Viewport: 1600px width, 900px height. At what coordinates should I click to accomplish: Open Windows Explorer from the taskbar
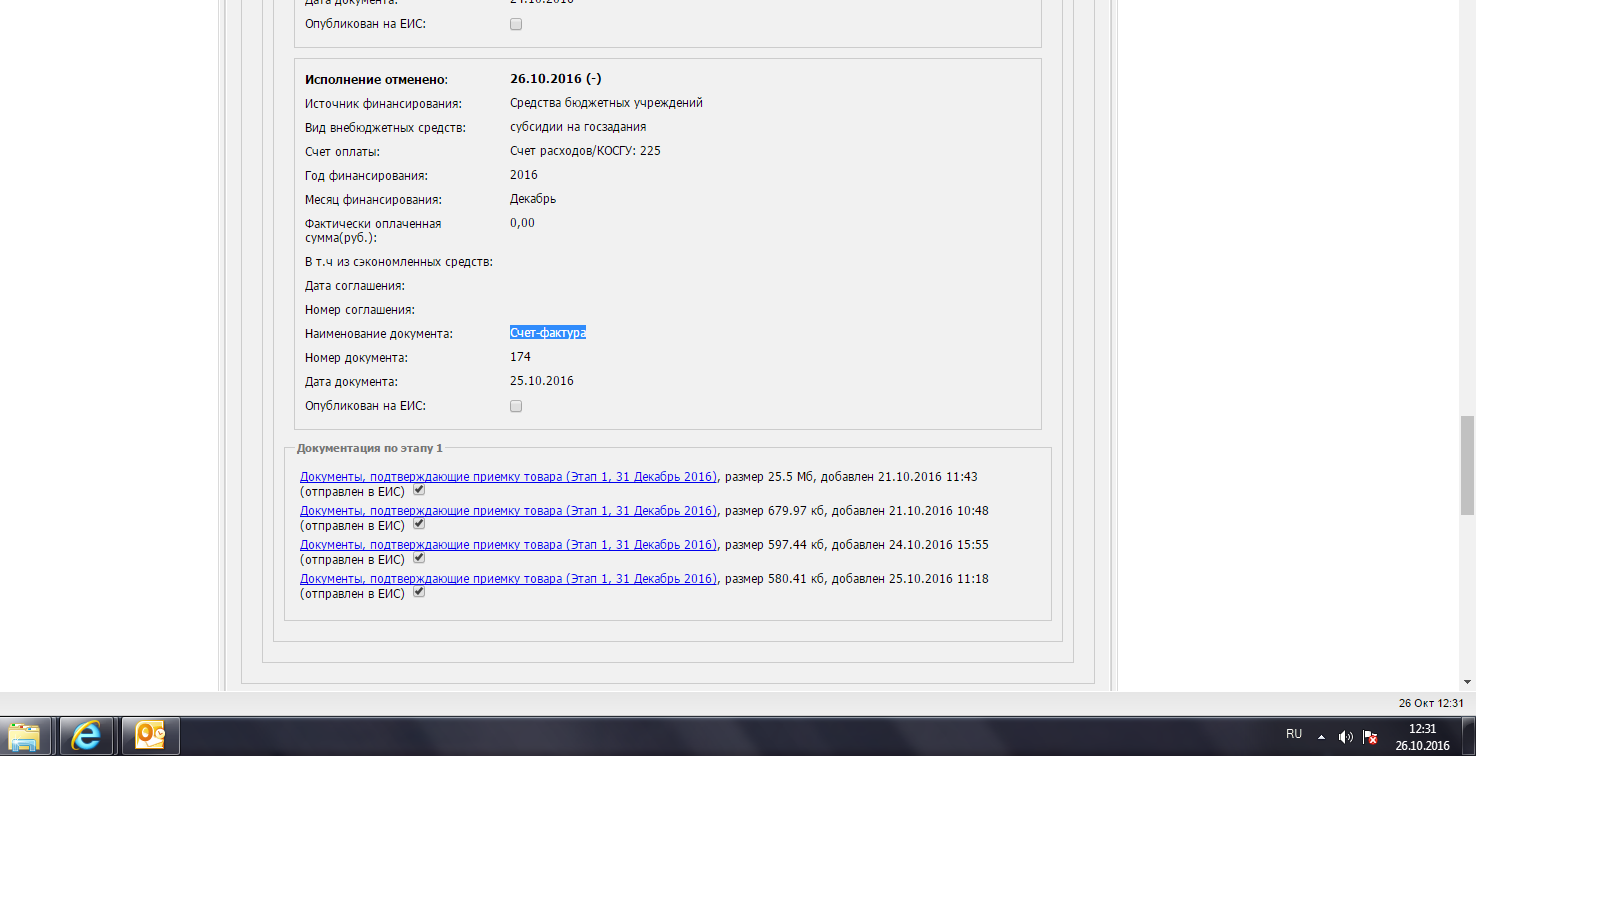(25, 736)
